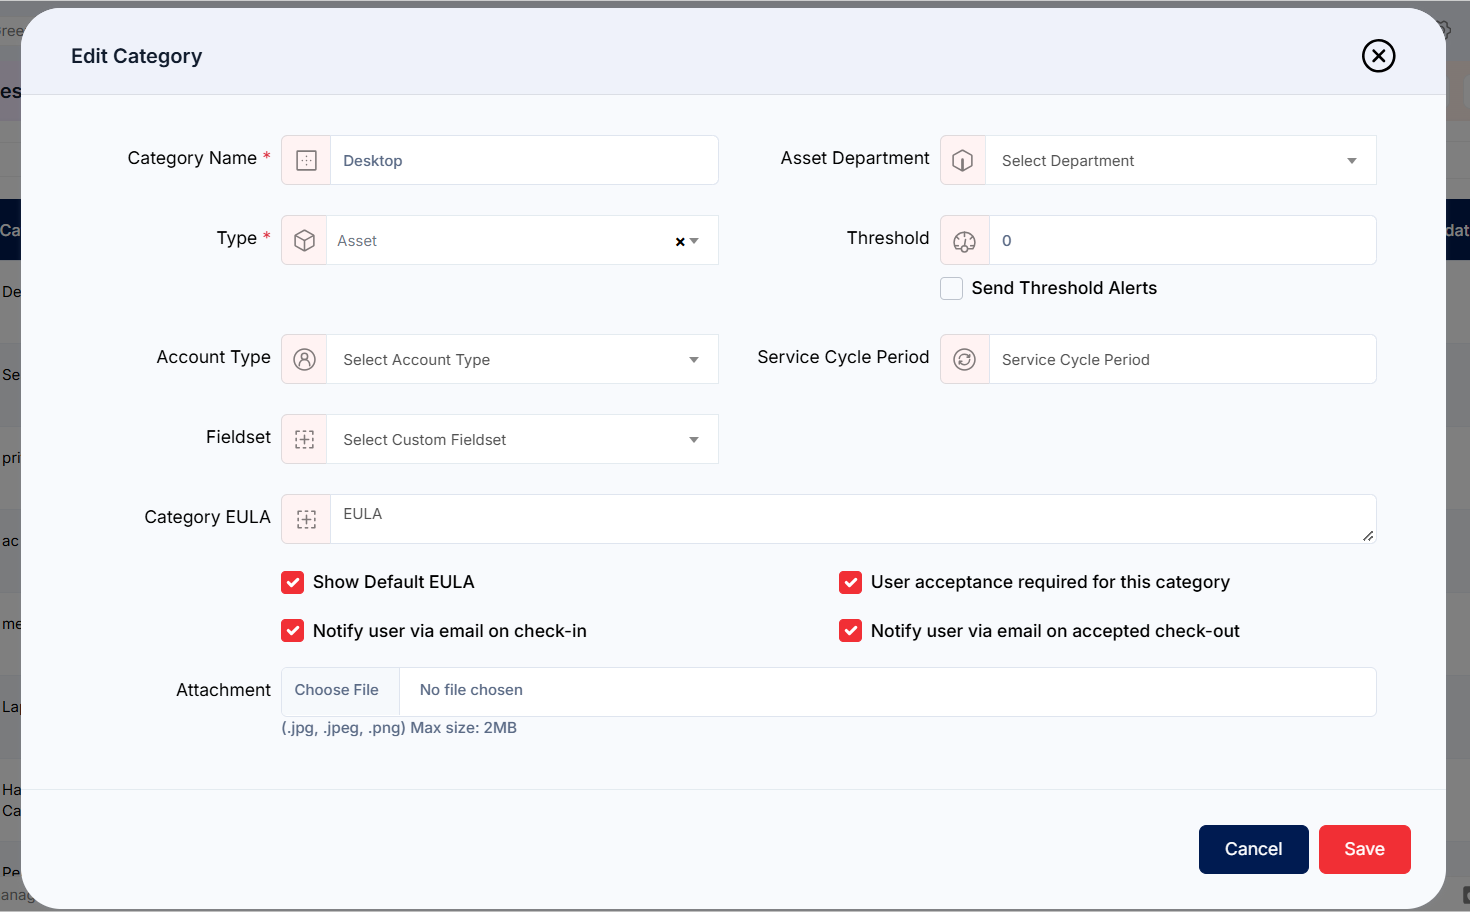Click the 'Attachment' field label
1470x912 pixels.
224,690
